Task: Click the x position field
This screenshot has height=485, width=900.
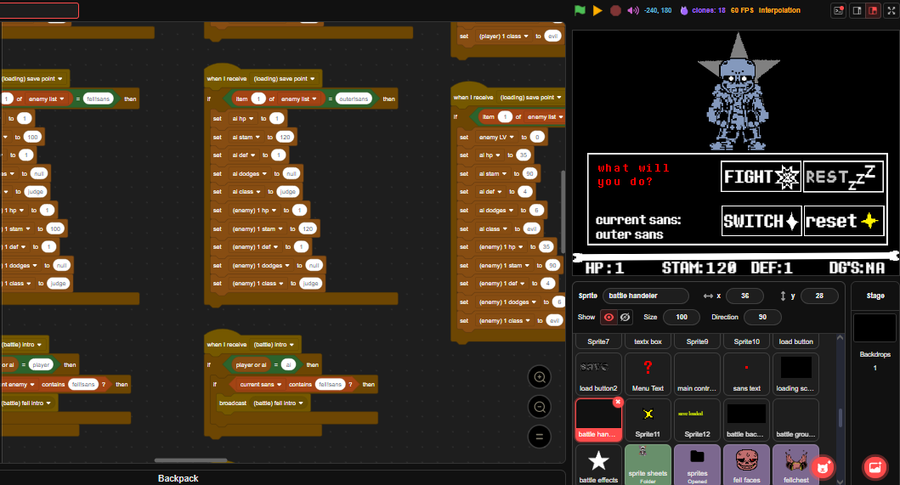Action: [x=744, y=296]
